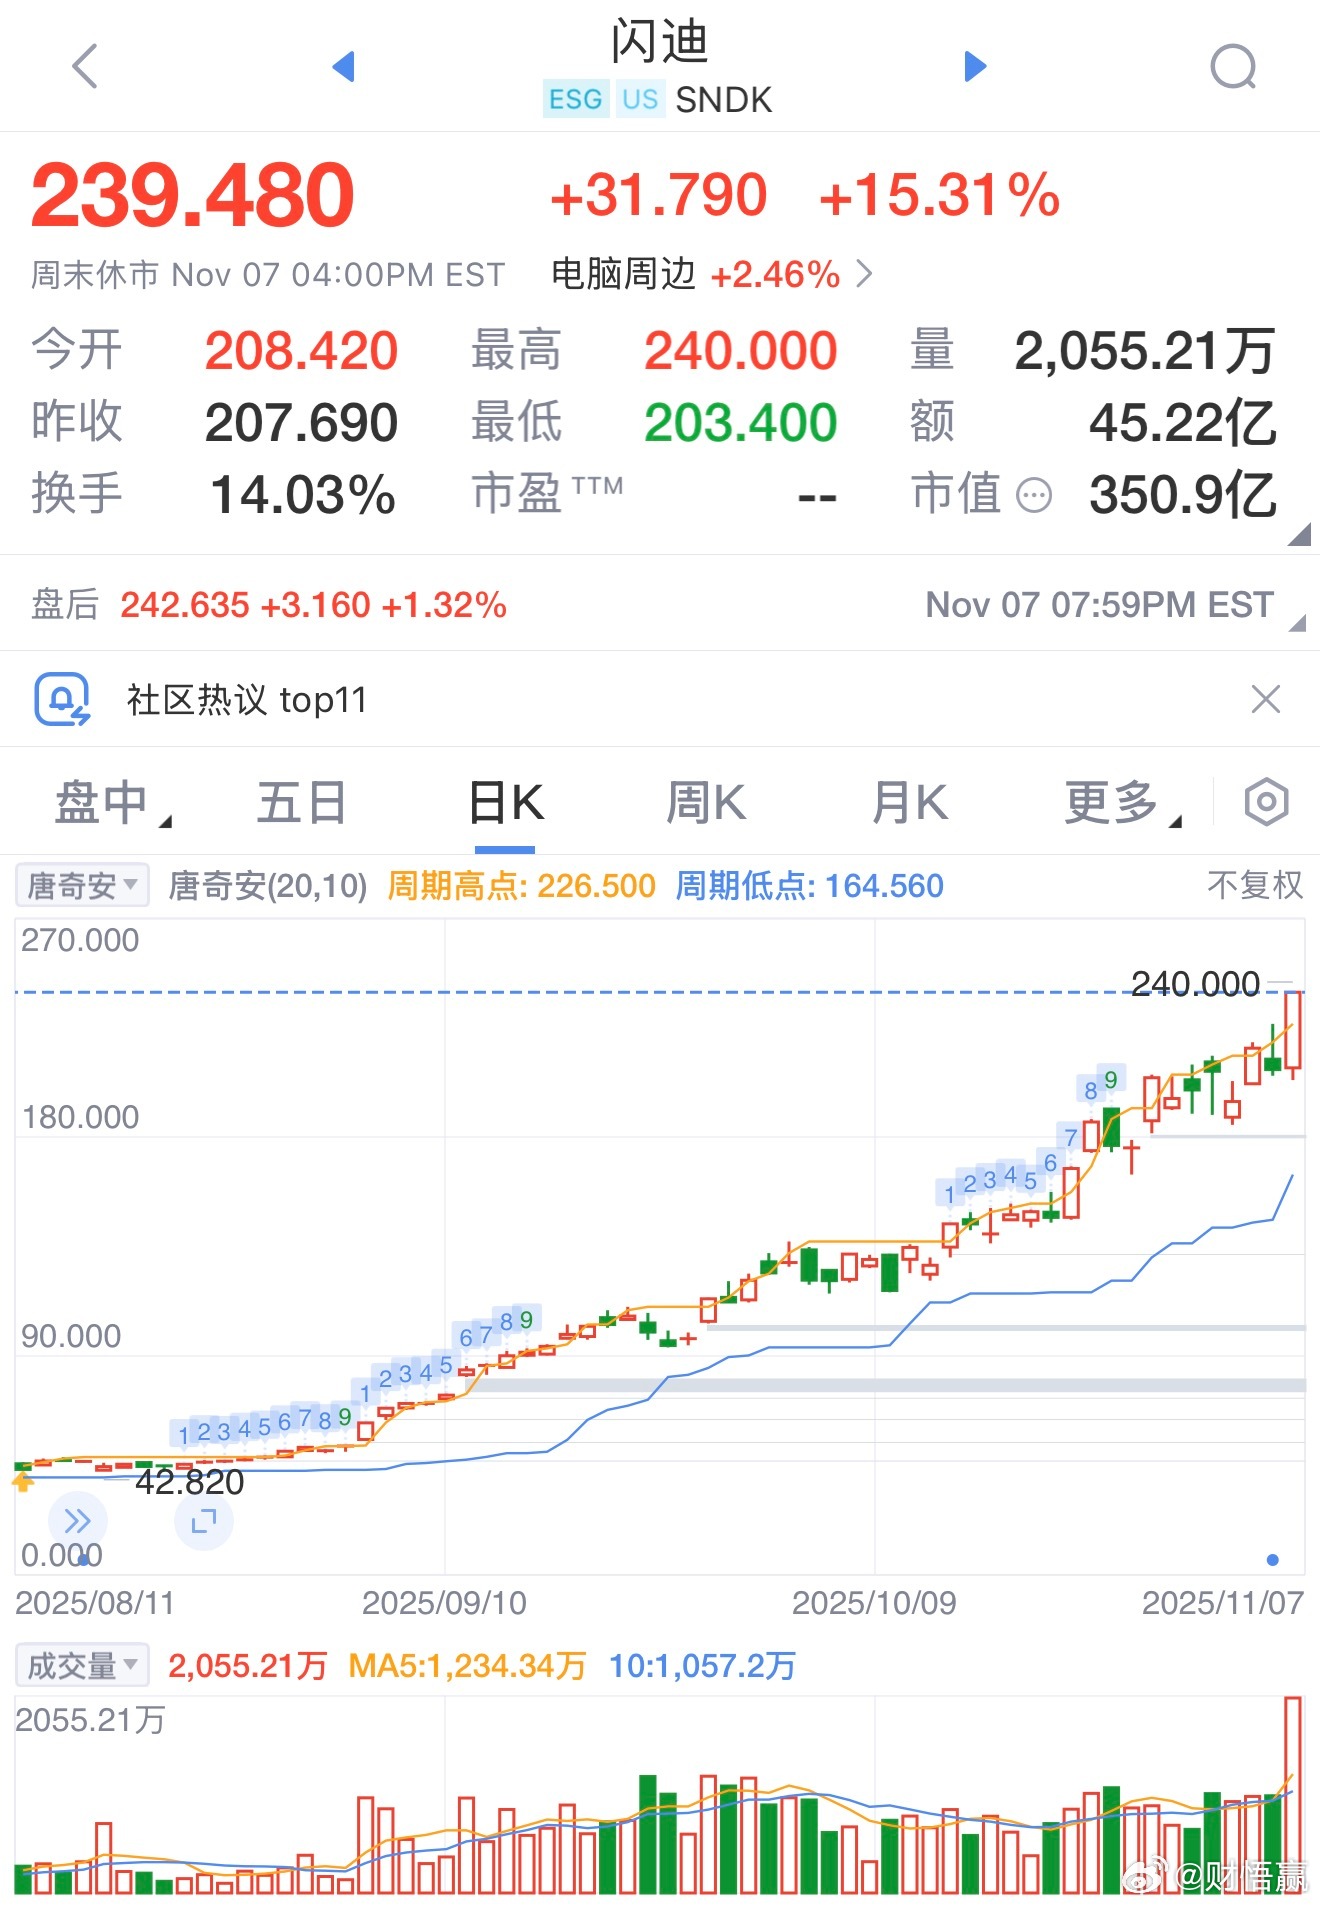
Task: Open 社区热议 top11 discussion
Action: coord(246,700)
